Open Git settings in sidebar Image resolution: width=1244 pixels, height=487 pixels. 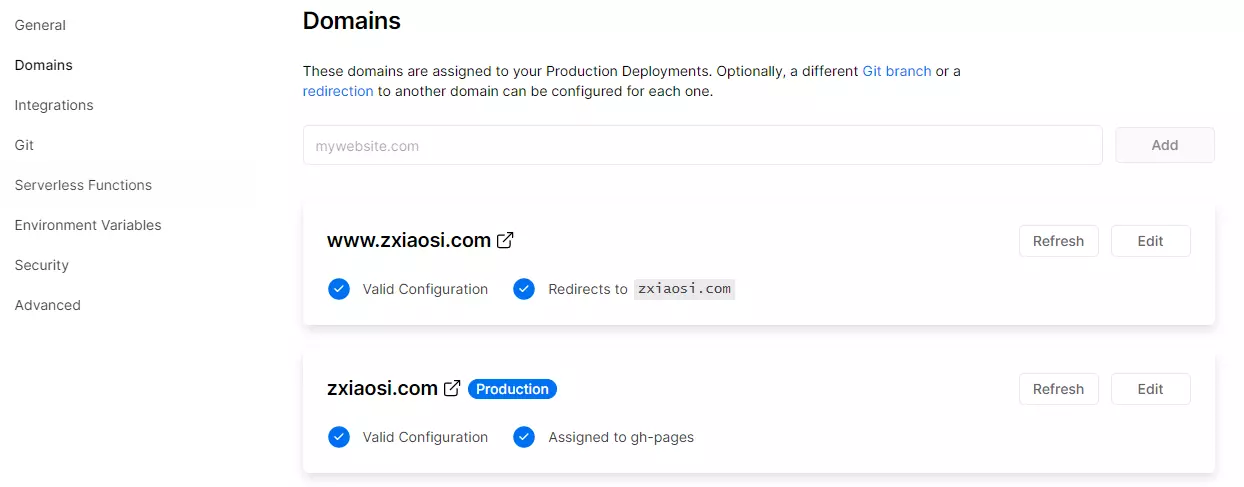(x=25, y=145)
